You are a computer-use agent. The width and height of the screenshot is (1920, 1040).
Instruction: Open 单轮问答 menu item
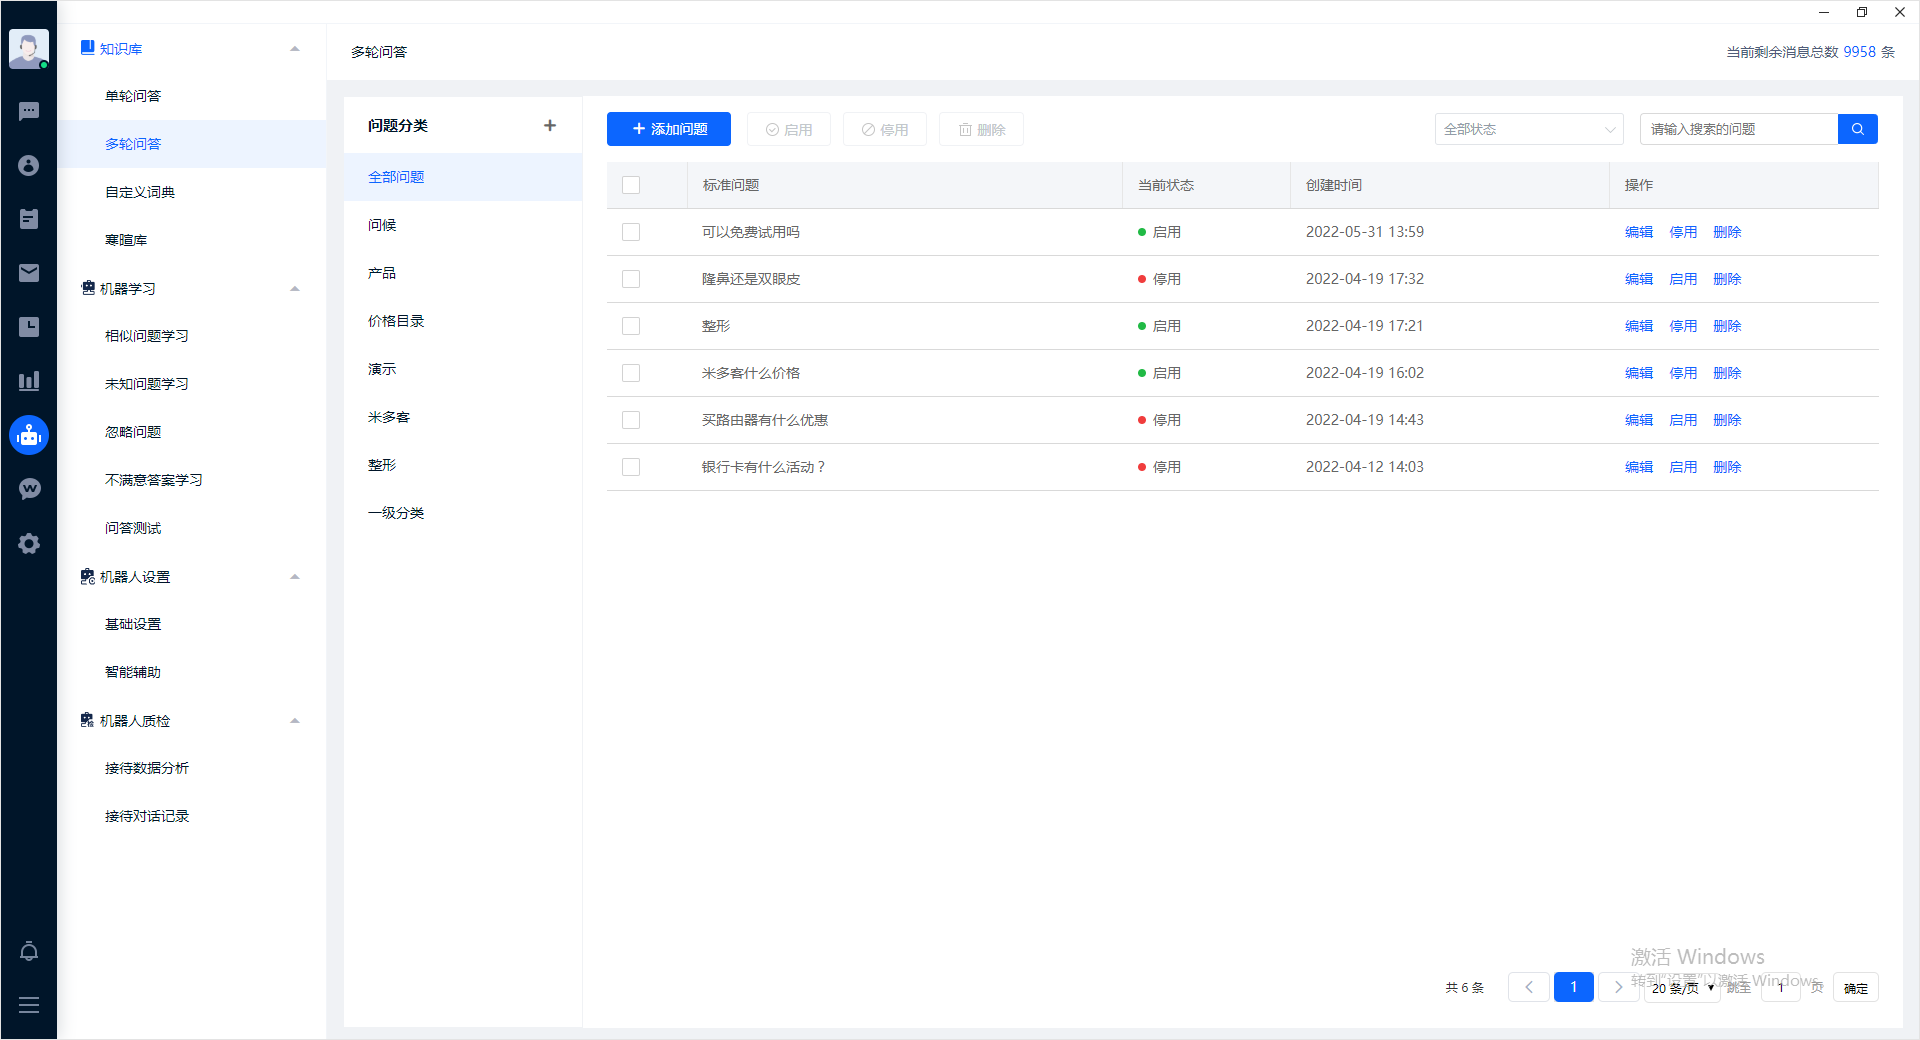pyautogui.click(x=133, y=96)
